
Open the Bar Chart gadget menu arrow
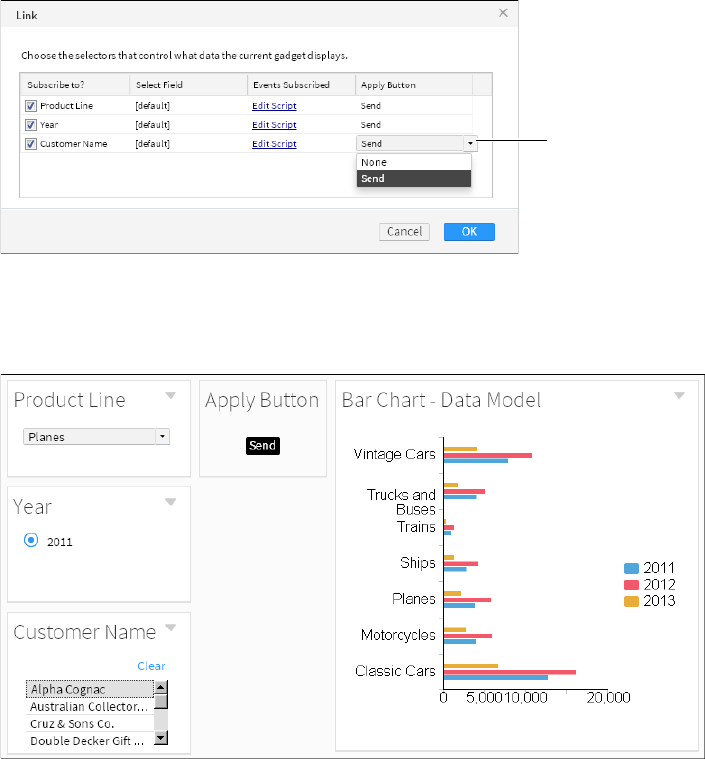point(680,396)
